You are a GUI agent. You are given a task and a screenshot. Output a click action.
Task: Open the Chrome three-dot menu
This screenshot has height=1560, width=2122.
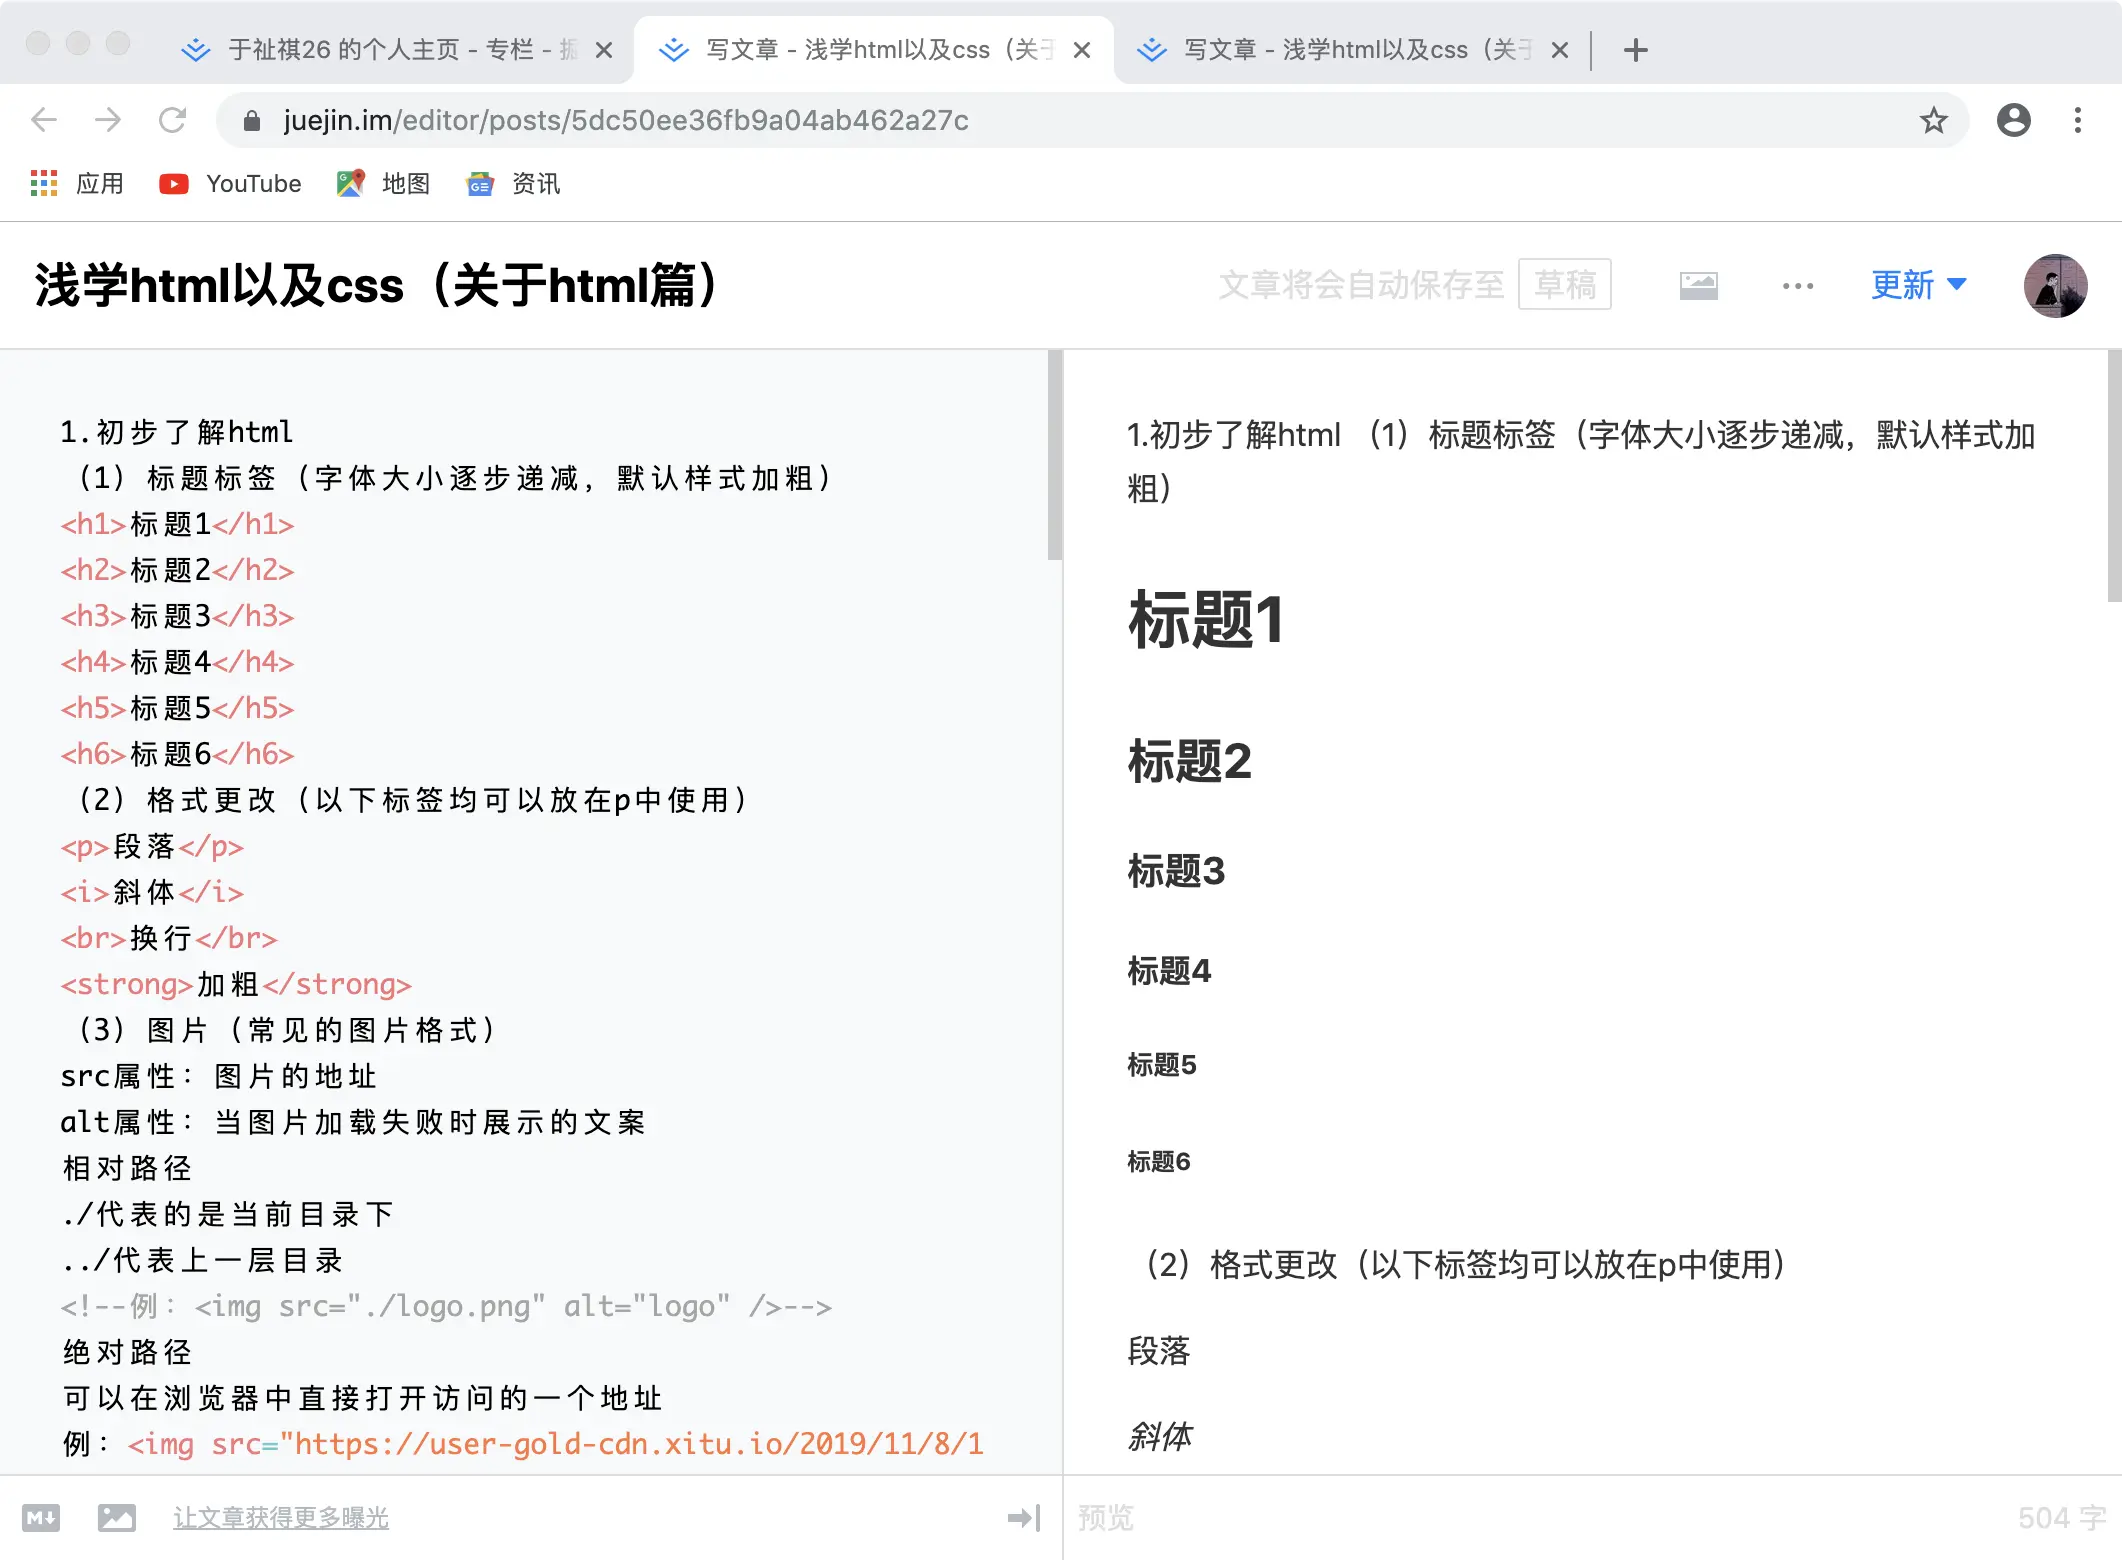[2077, 121]
